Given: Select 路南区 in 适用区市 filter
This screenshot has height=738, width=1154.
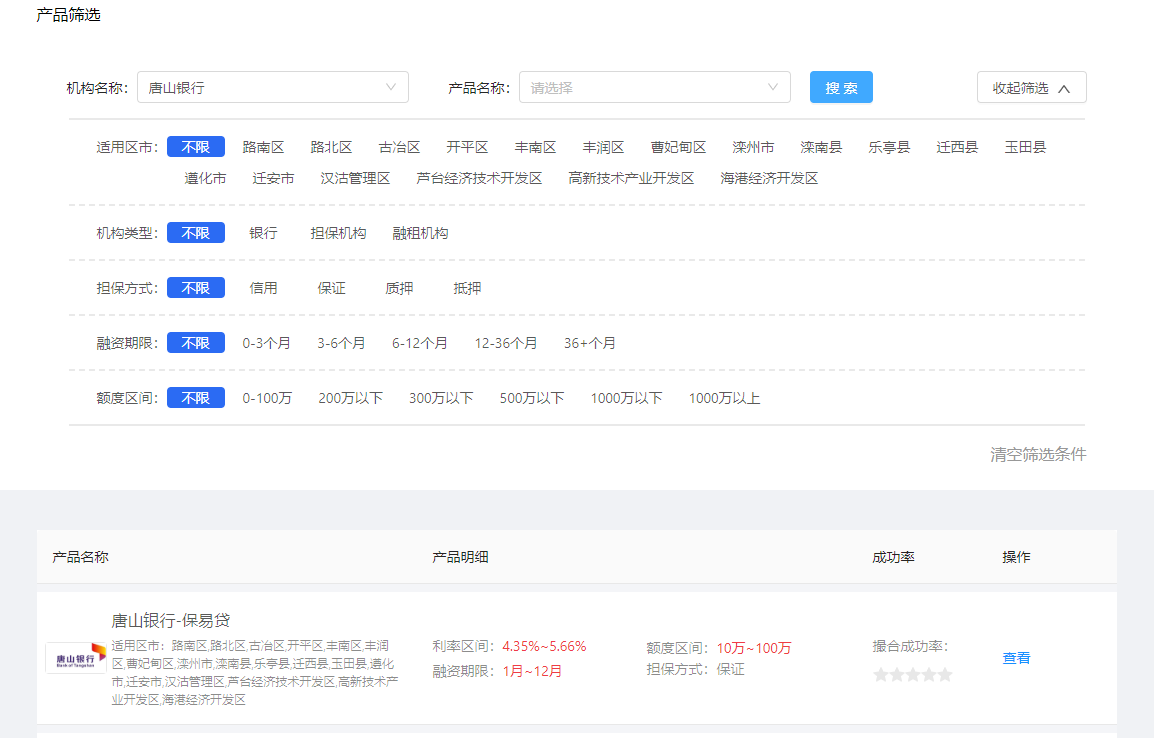Looking at the screenshot, I should pos(264,146).
